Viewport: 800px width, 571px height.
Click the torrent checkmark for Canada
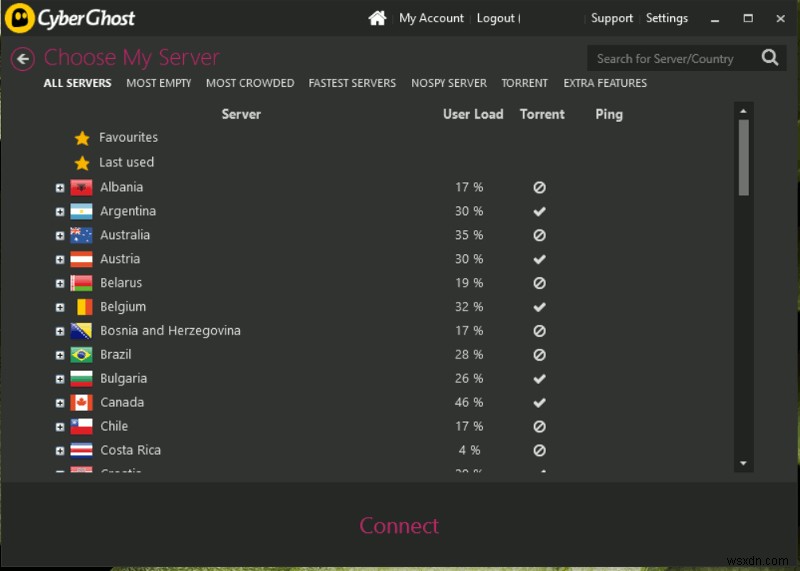[x=539, y=403]
